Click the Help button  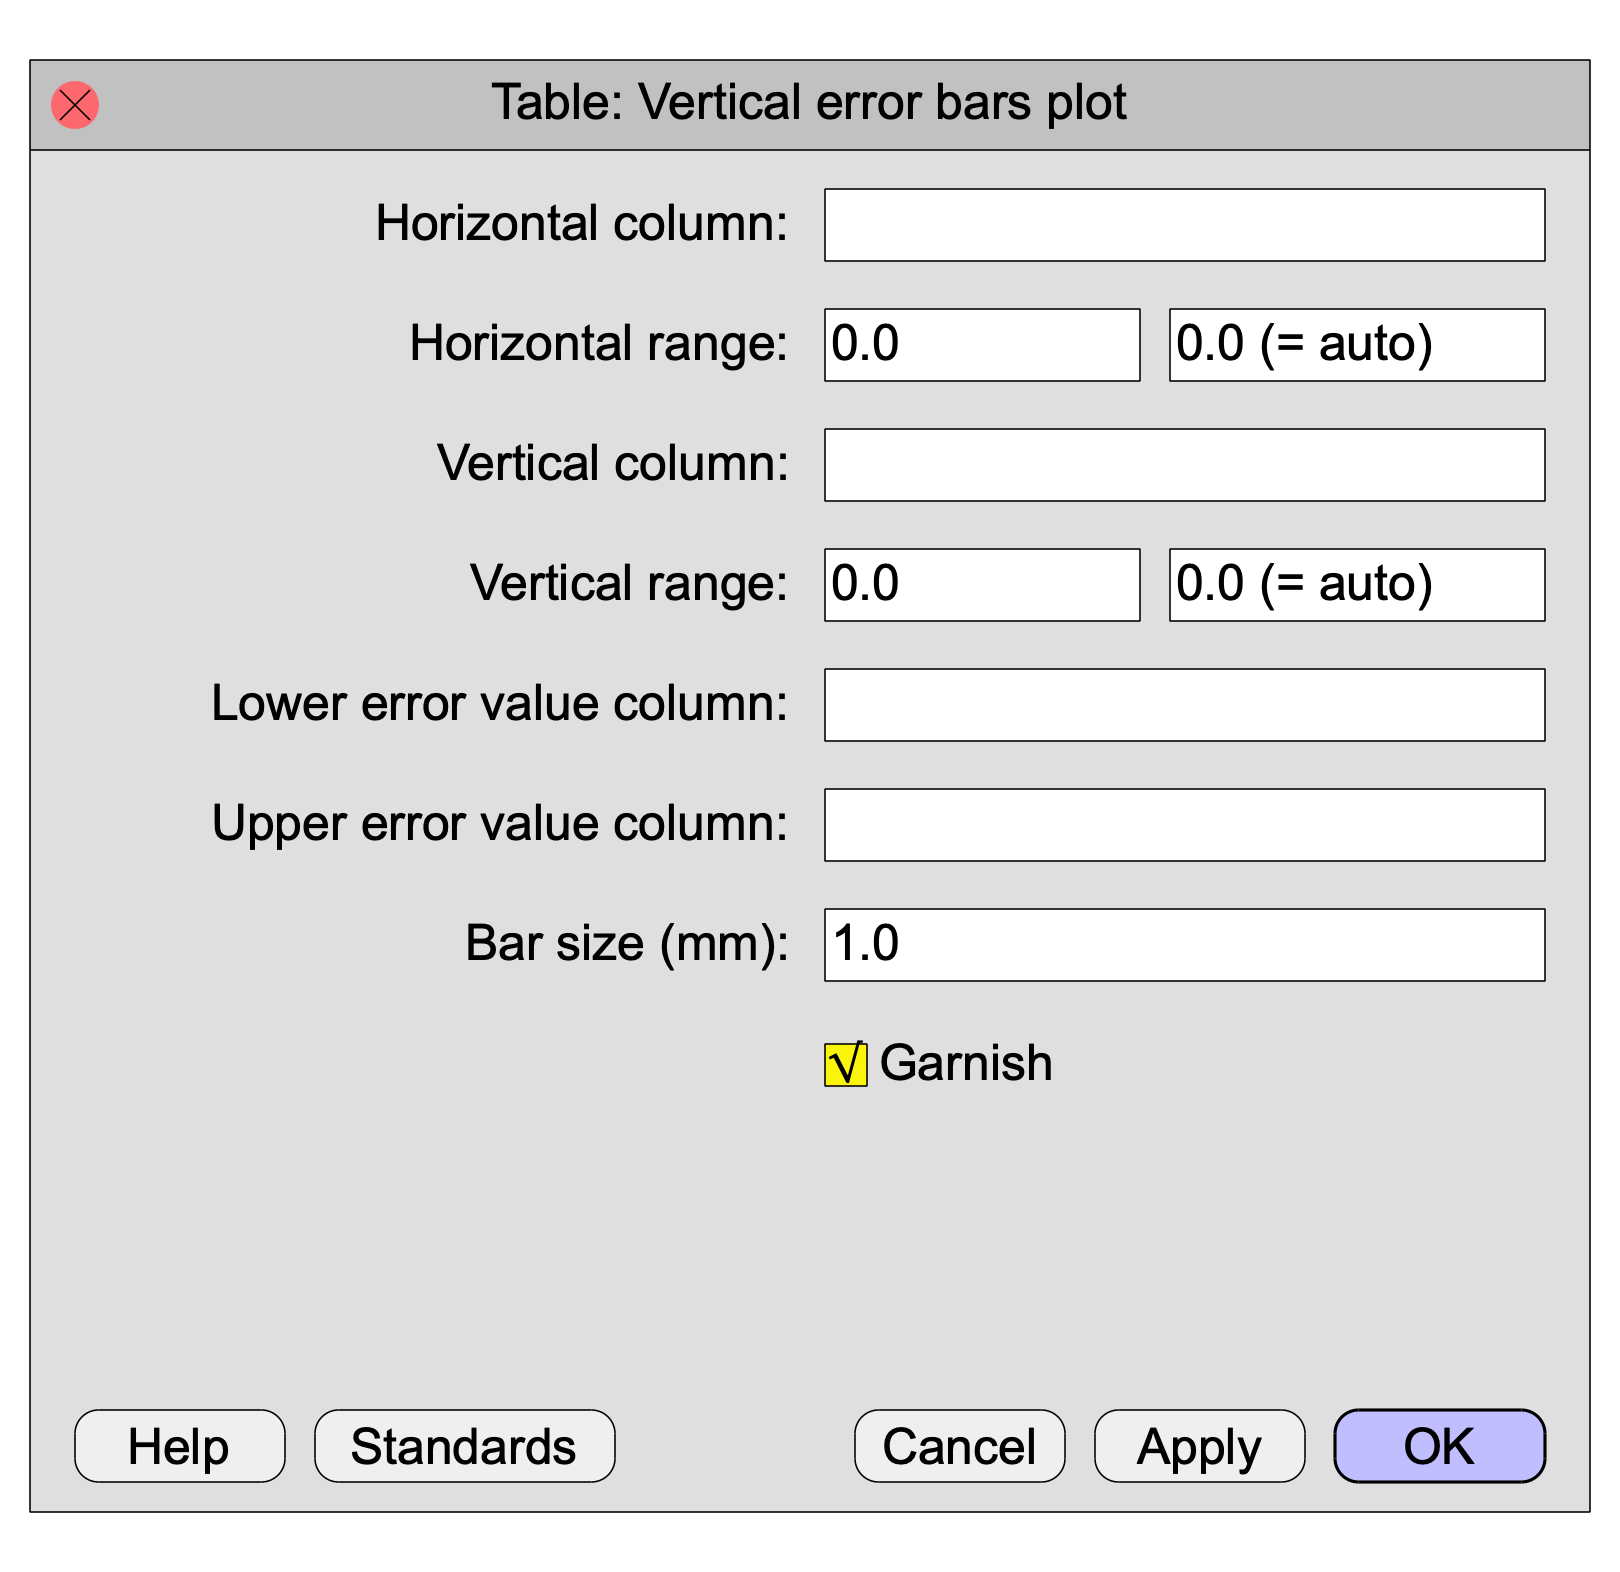(180, 1446)
